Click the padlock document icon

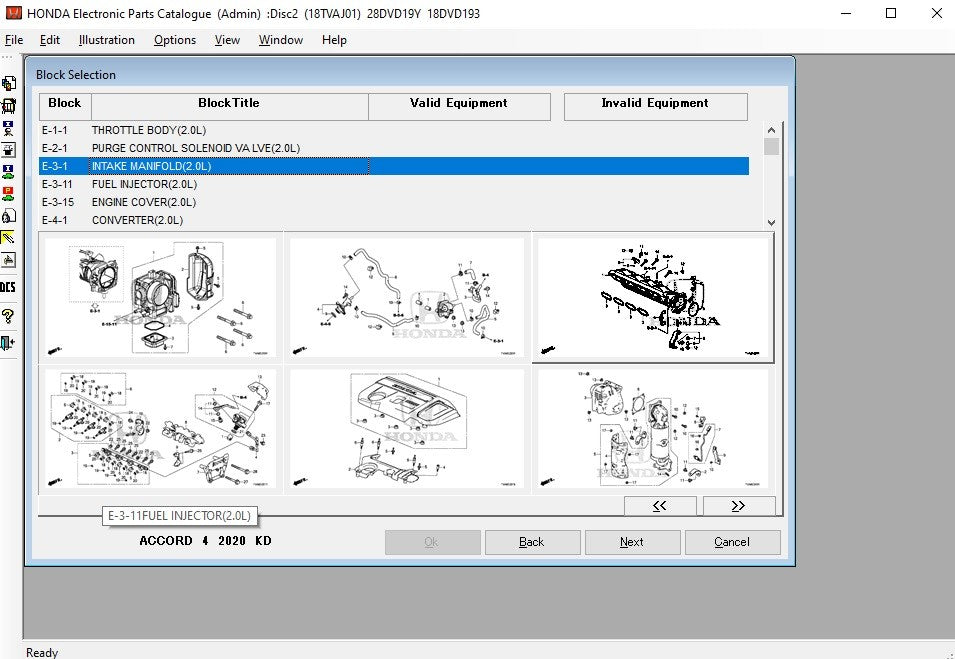[x=8, y=215]
